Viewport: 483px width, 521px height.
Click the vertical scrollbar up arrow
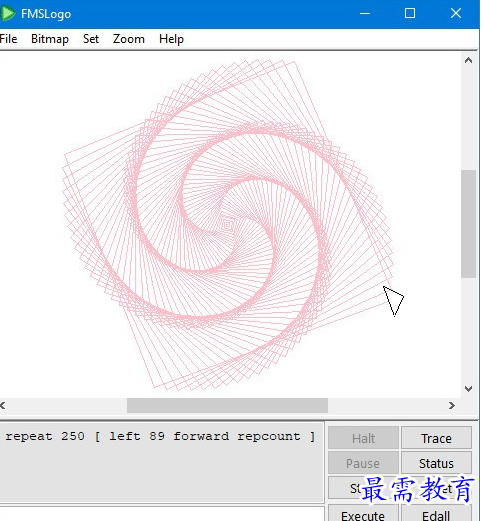pos(468,60)
